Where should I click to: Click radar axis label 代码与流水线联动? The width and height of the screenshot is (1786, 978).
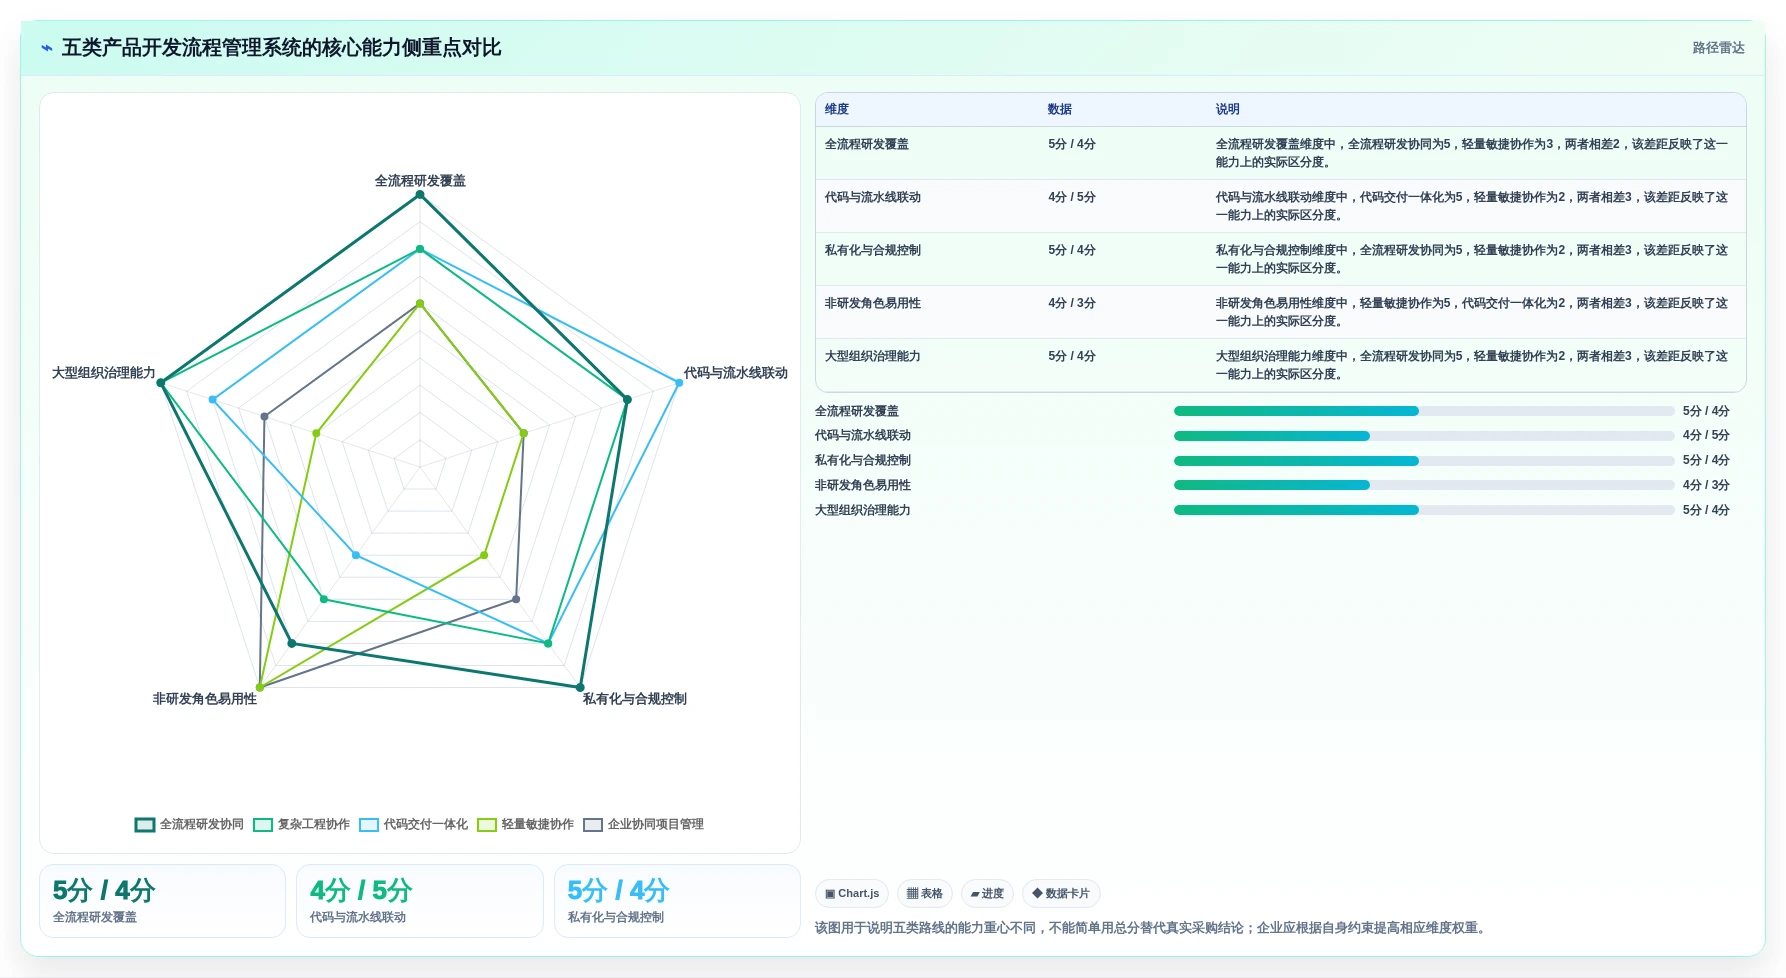pyautogui.click(x=736, y=373)
